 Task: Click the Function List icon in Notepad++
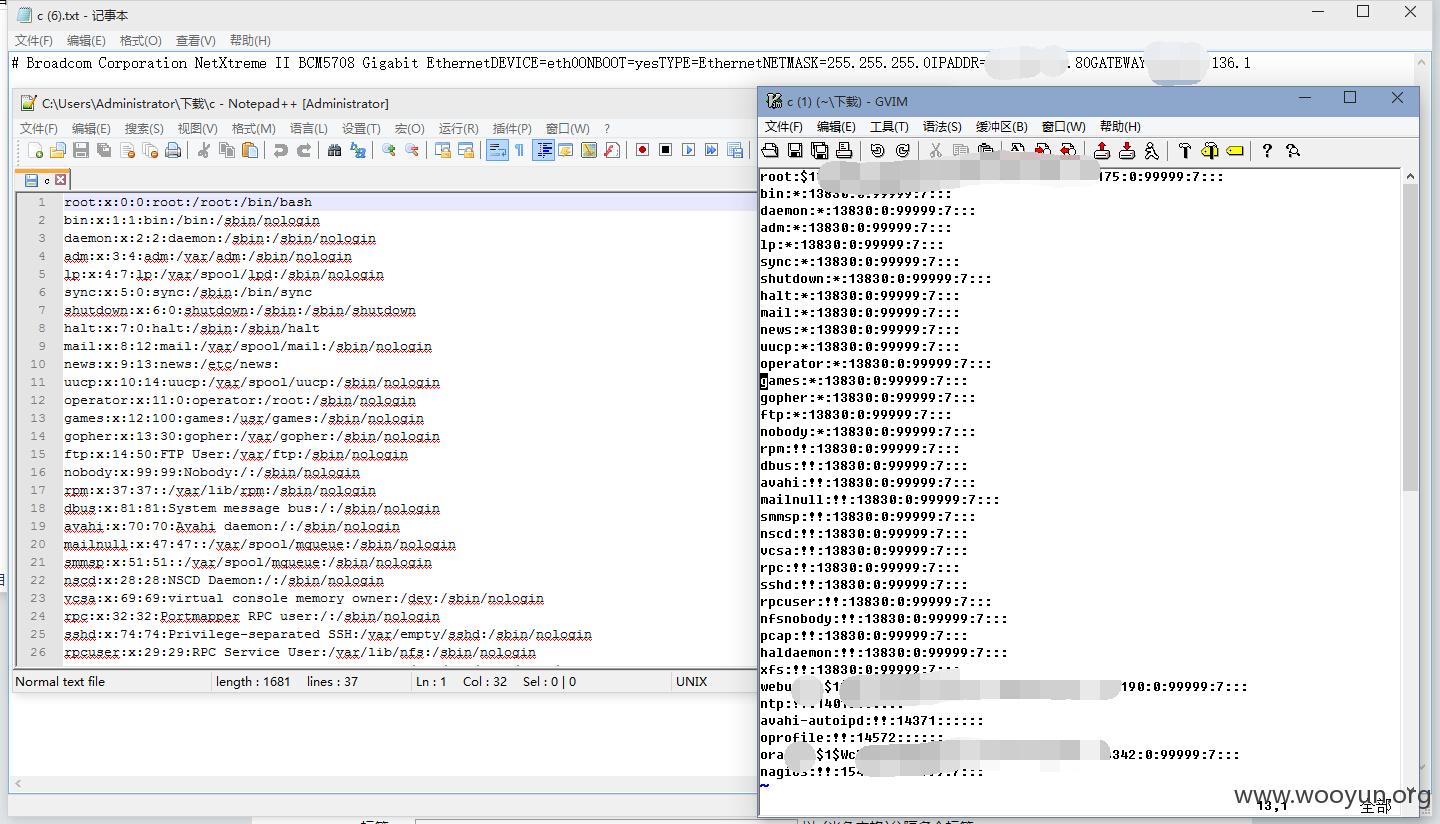(x=612, y=150)
